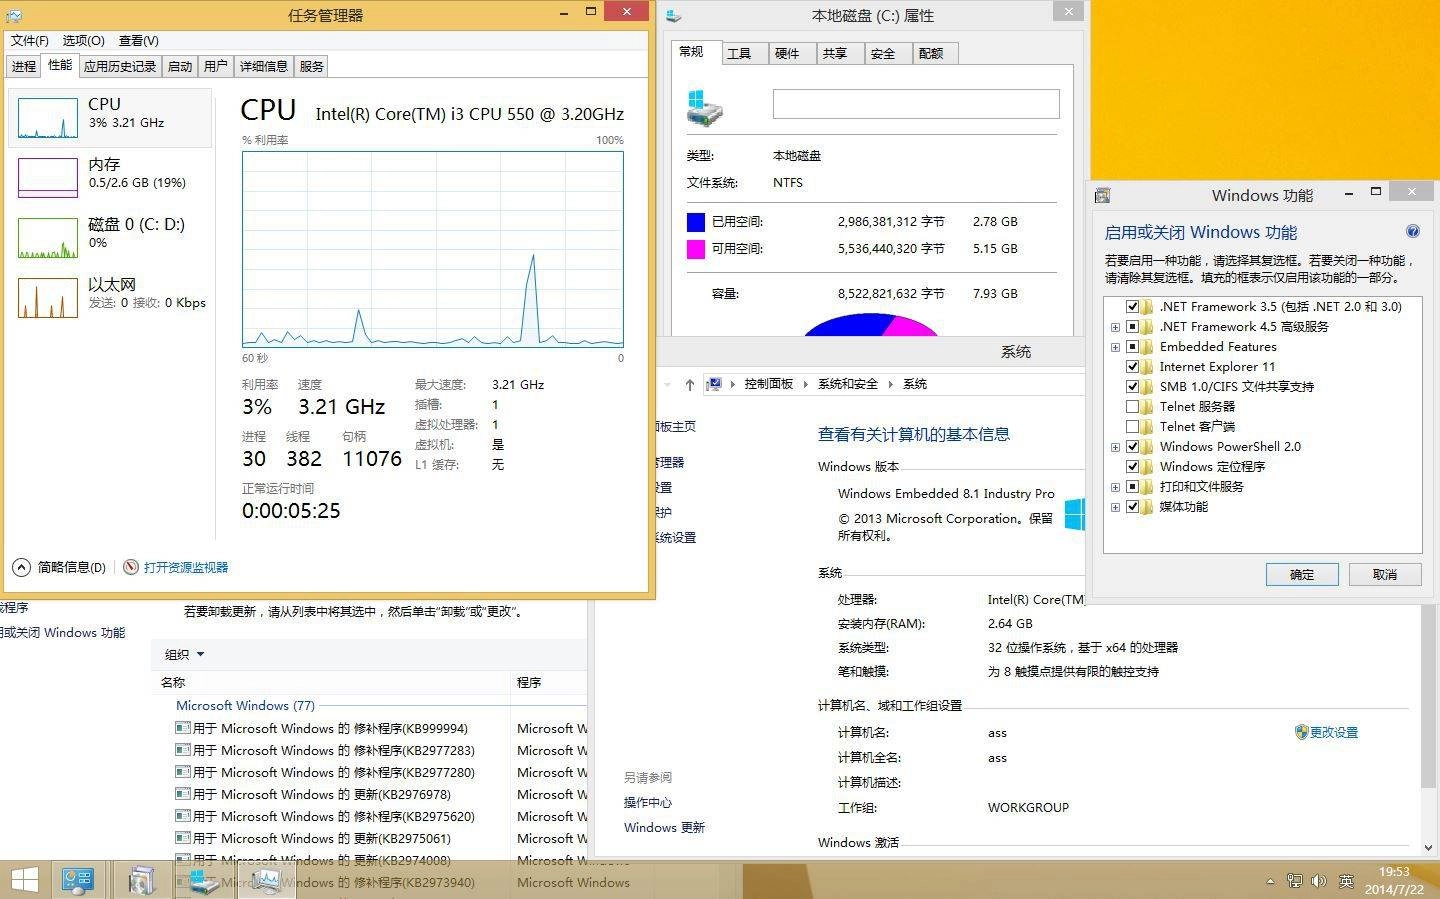Click the 简略信息 collapse arrow icon
Viewport: 1440px width, 899px height.
point(21,567)
